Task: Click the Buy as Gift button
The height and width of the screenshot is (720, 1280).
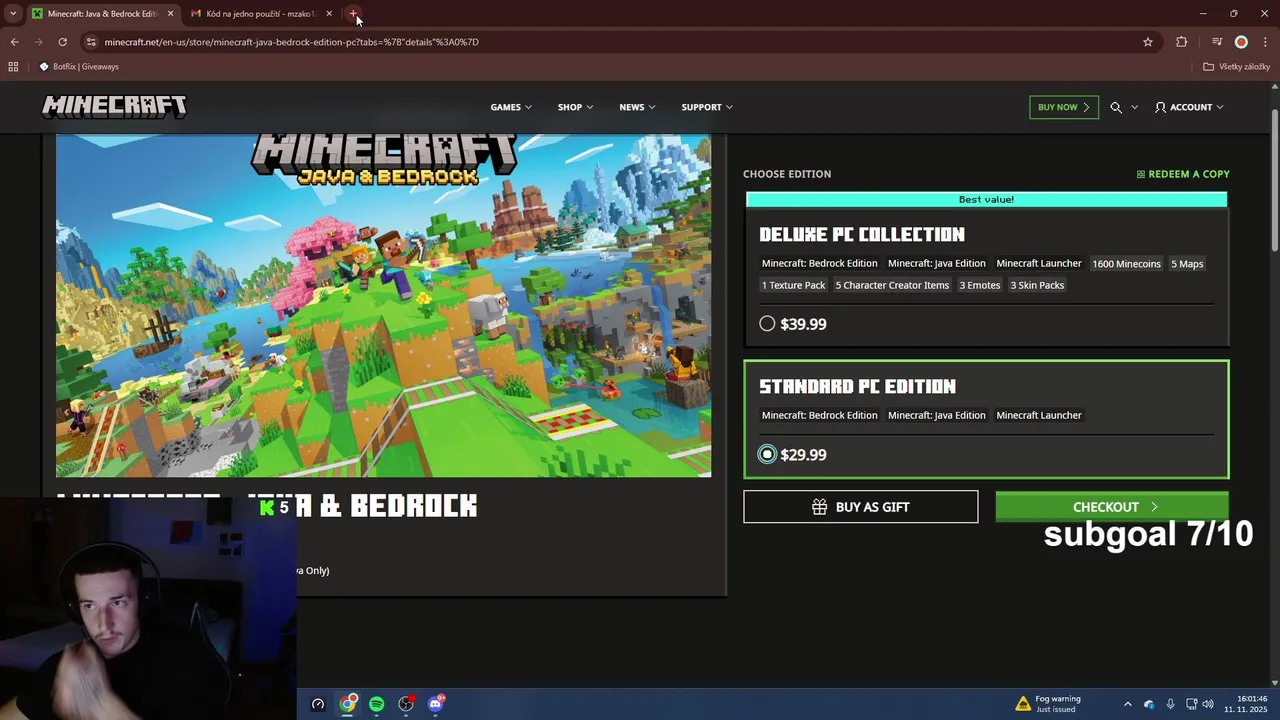Action: pos(860,507)
